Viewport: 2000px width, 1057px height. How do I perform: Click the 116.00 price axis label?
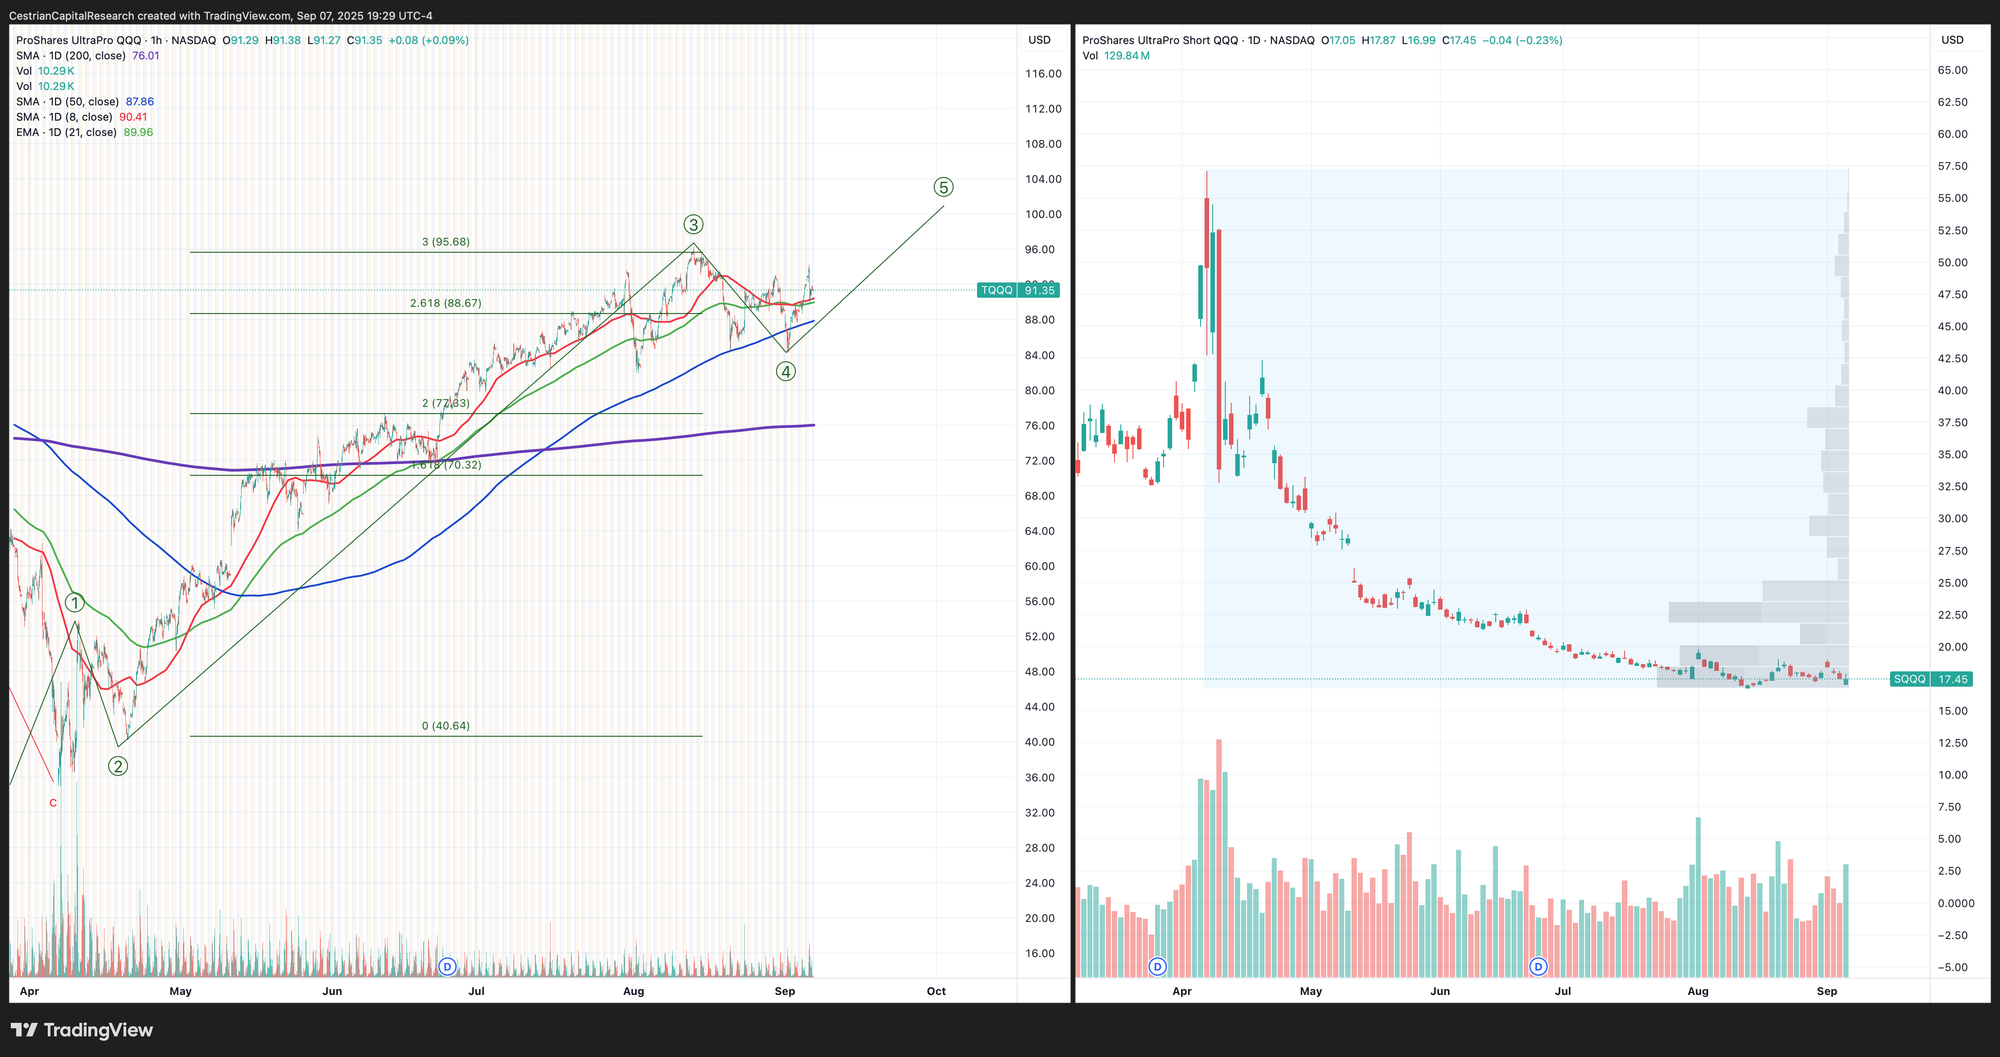pos(1043,74)
